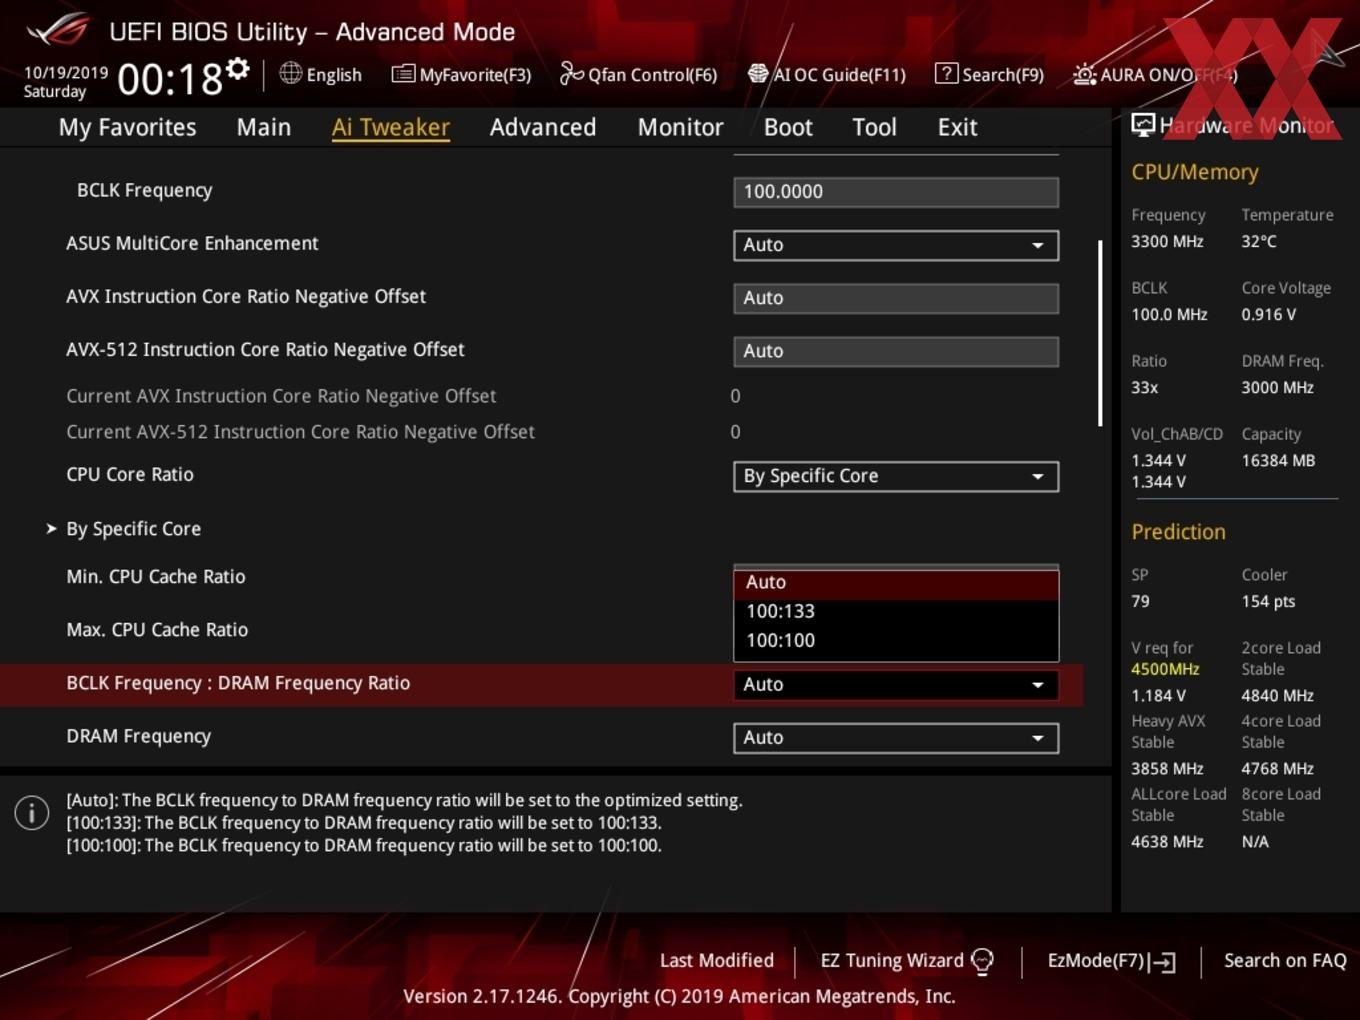Switch to My Favorites tab

(127, 127)
